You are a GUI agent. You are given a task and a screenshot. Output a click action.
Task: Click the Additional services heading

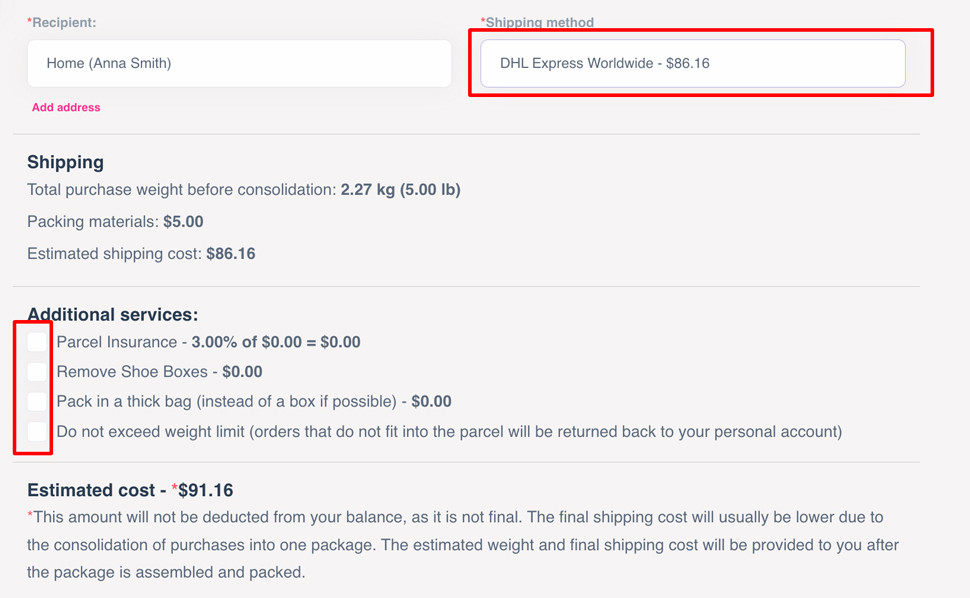click(112, 315)
